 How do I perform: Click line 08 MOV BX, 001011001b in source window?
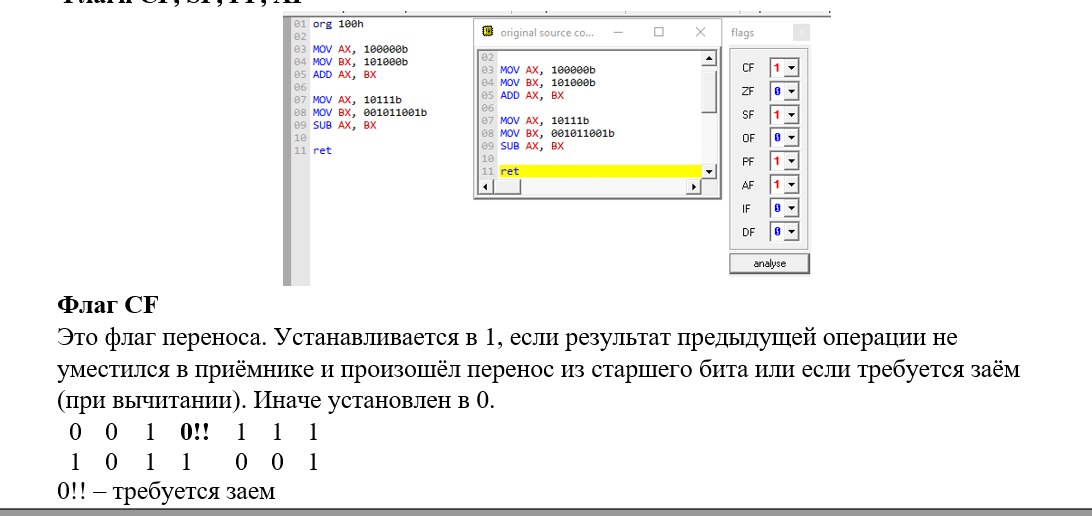[x=557, y=134]
